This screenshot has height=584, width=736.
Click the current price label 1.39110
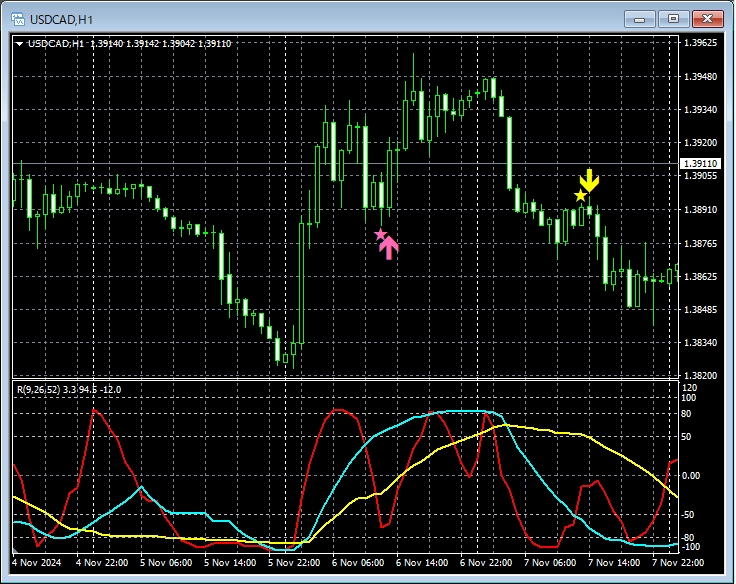click(698, 163)
